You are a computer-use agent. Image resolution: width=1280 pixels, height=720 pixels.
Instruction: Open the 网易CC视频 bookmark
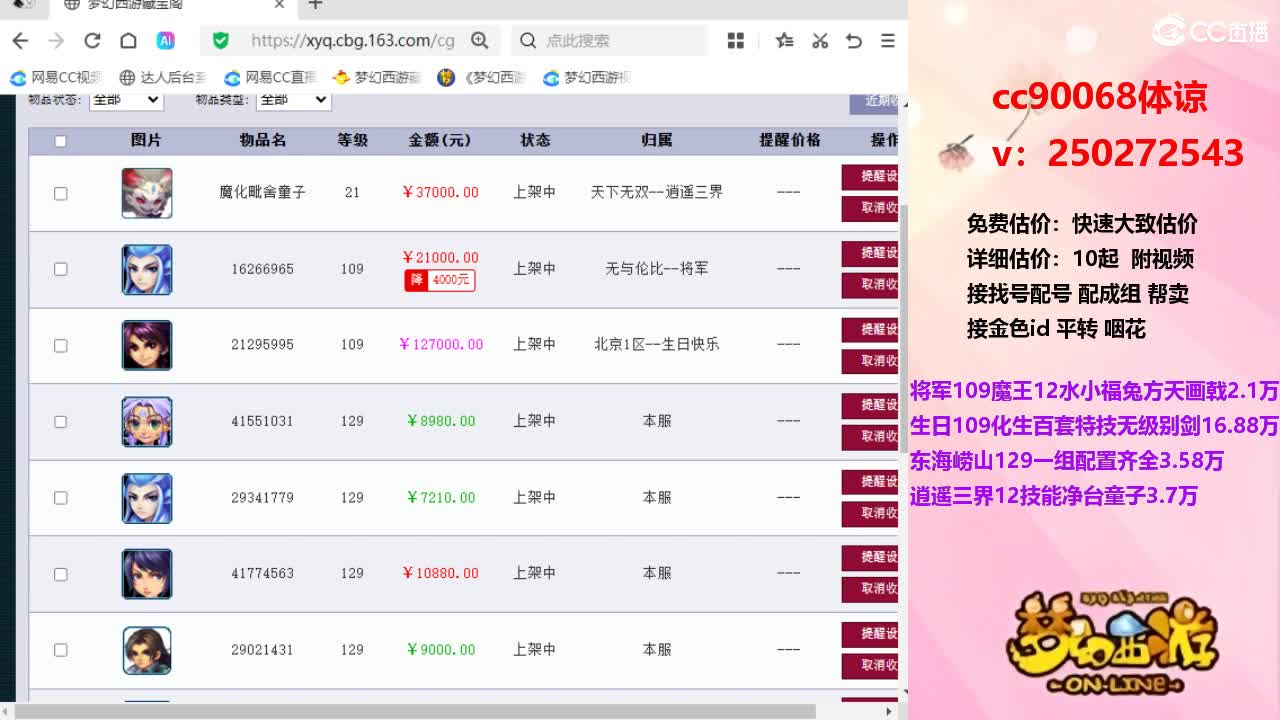point(56,78)
